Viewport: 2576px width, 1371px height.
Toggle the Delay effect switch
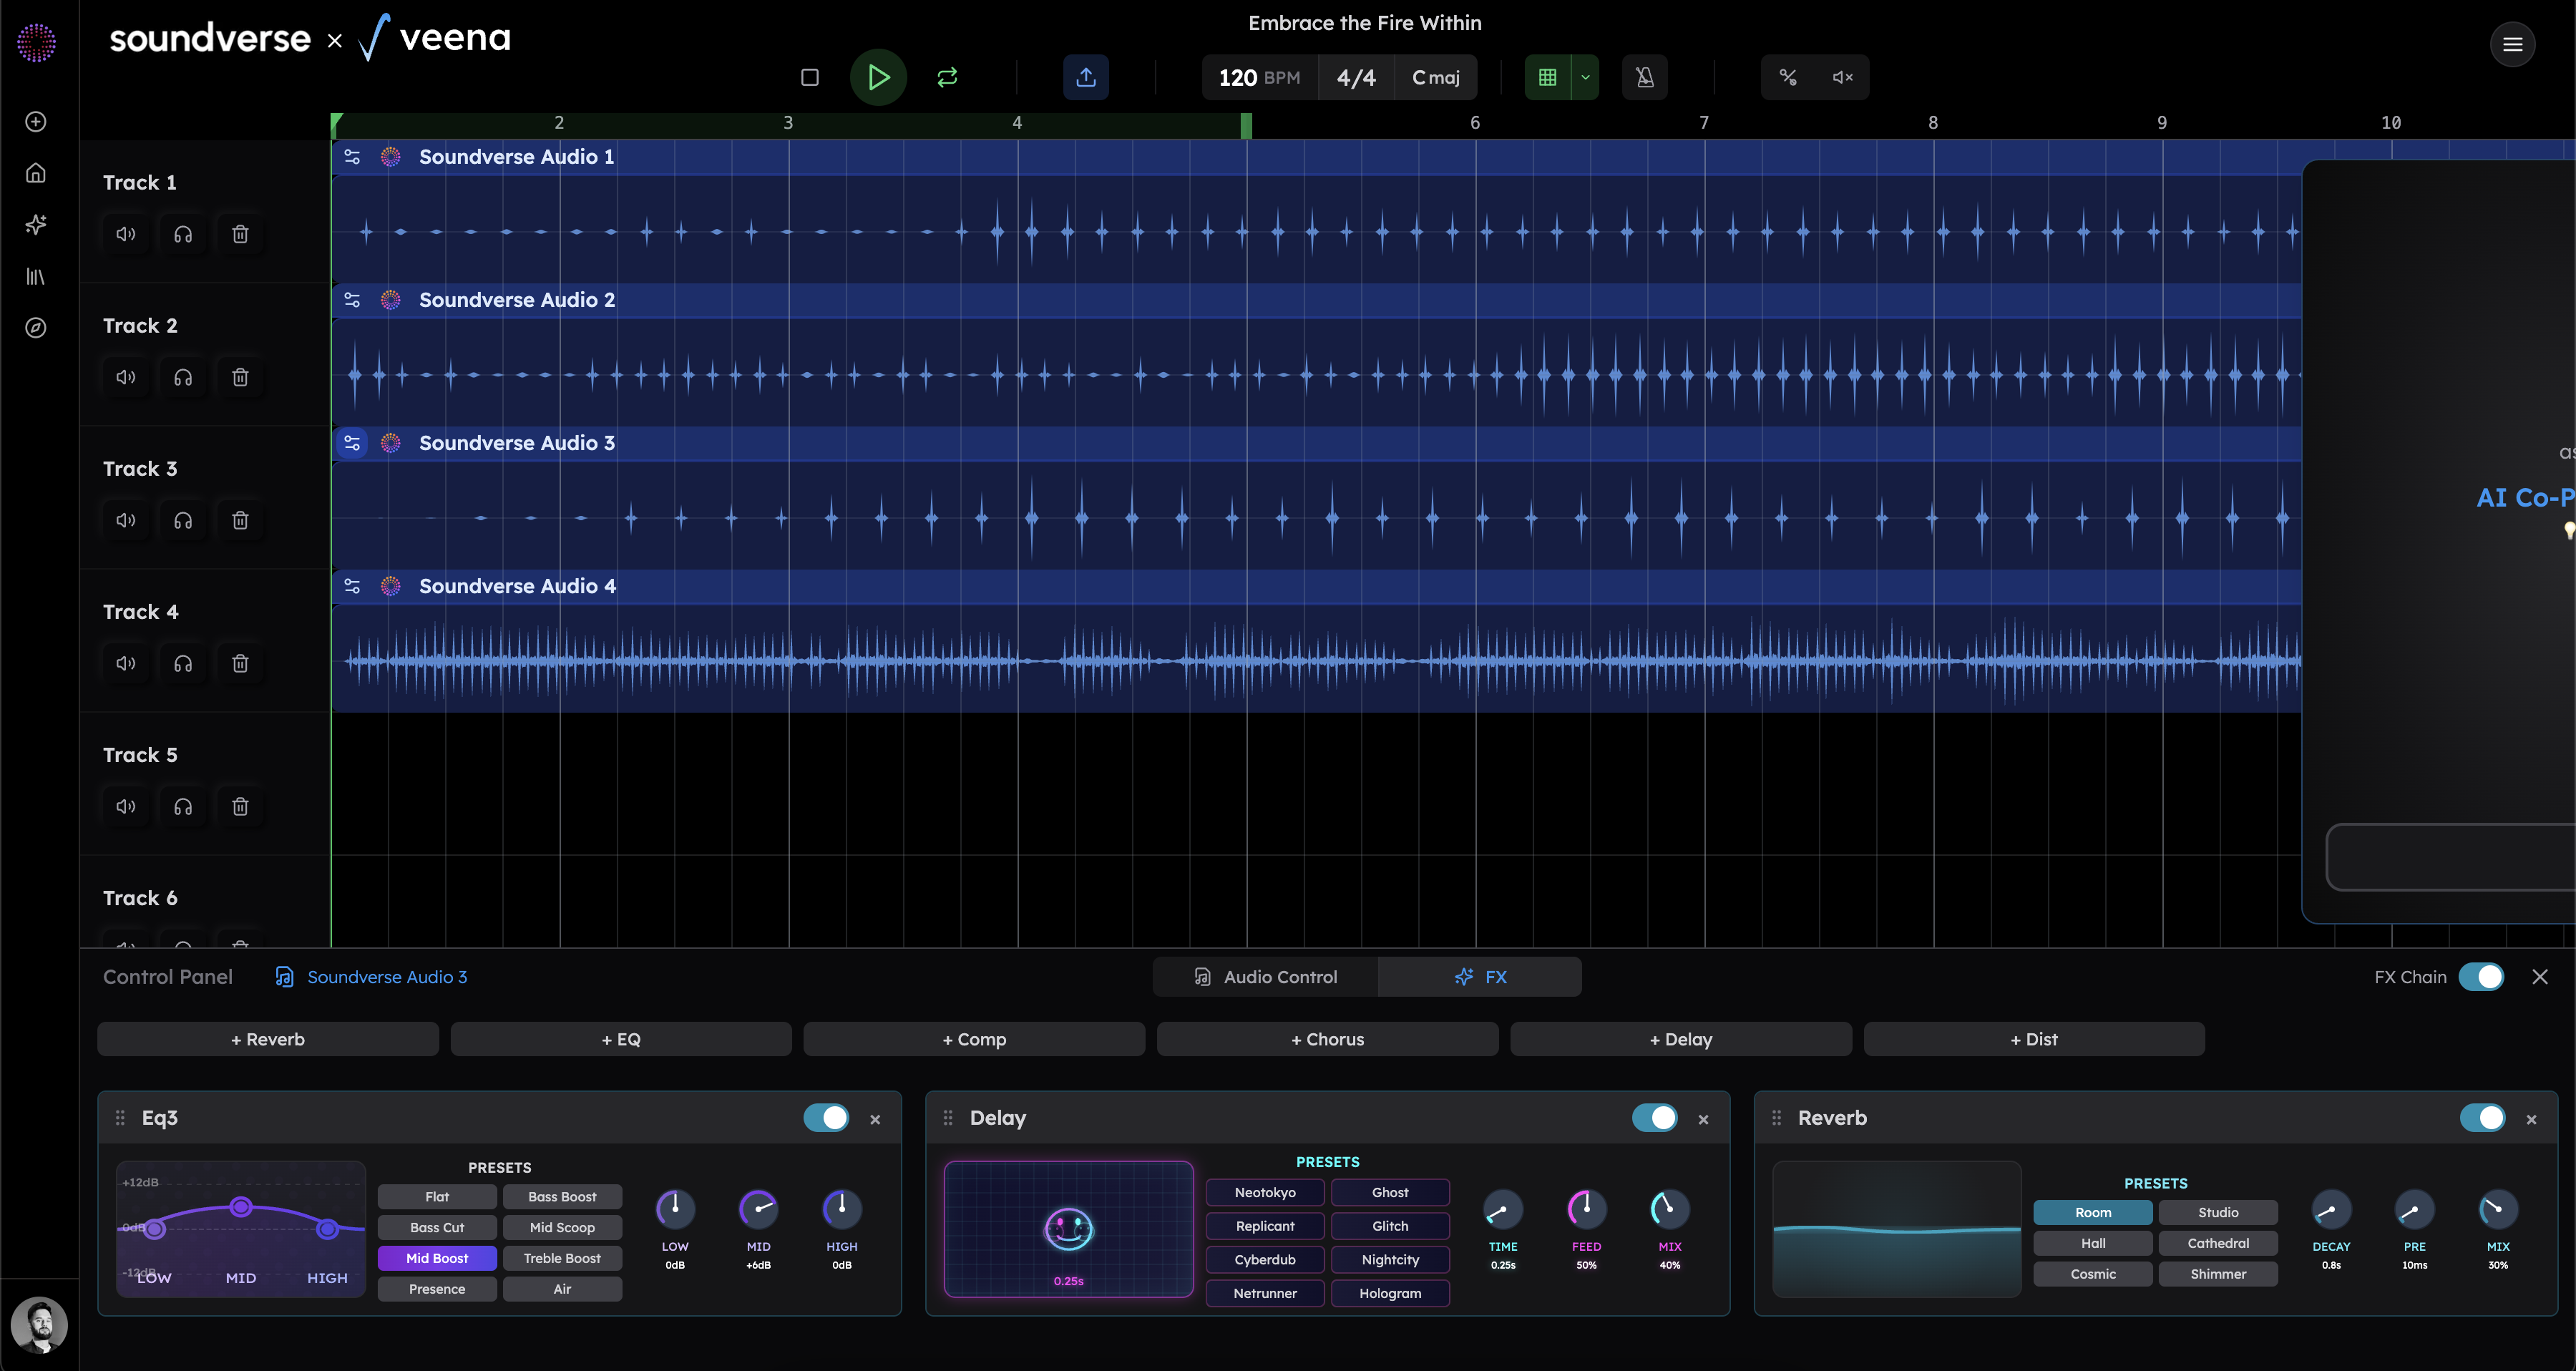1655,1118
